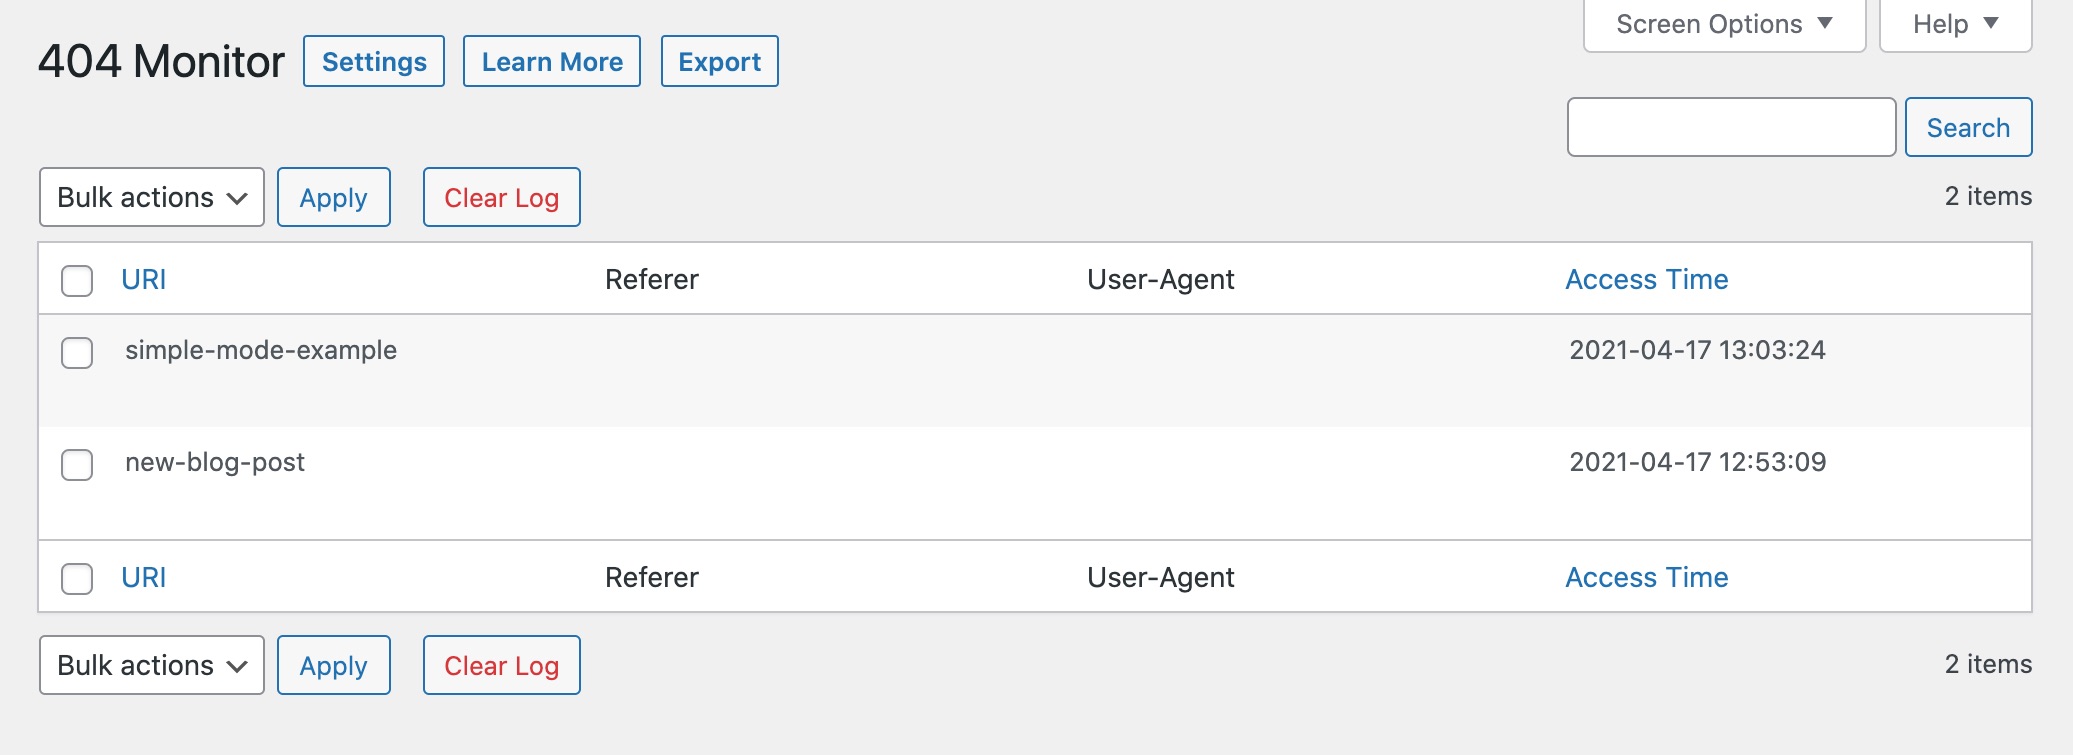Open the Help dropdown tab
The width and height of the screenshot is (2073, 755).
(1955, 24)
